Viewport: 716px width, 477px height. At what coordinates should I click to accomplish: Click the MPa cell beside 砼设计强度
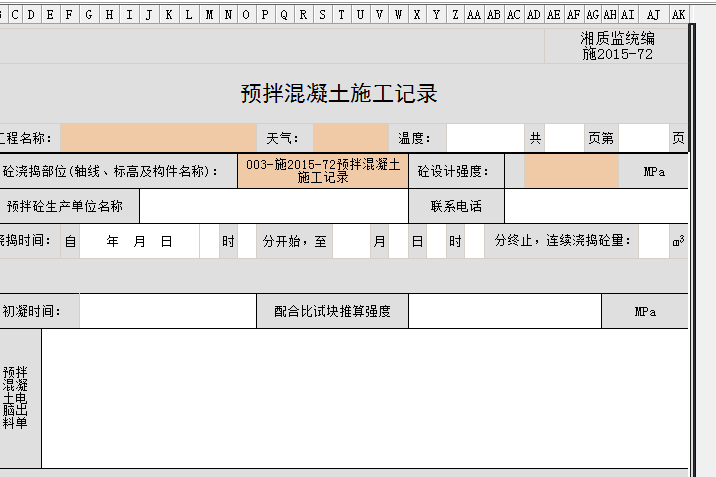654,171
